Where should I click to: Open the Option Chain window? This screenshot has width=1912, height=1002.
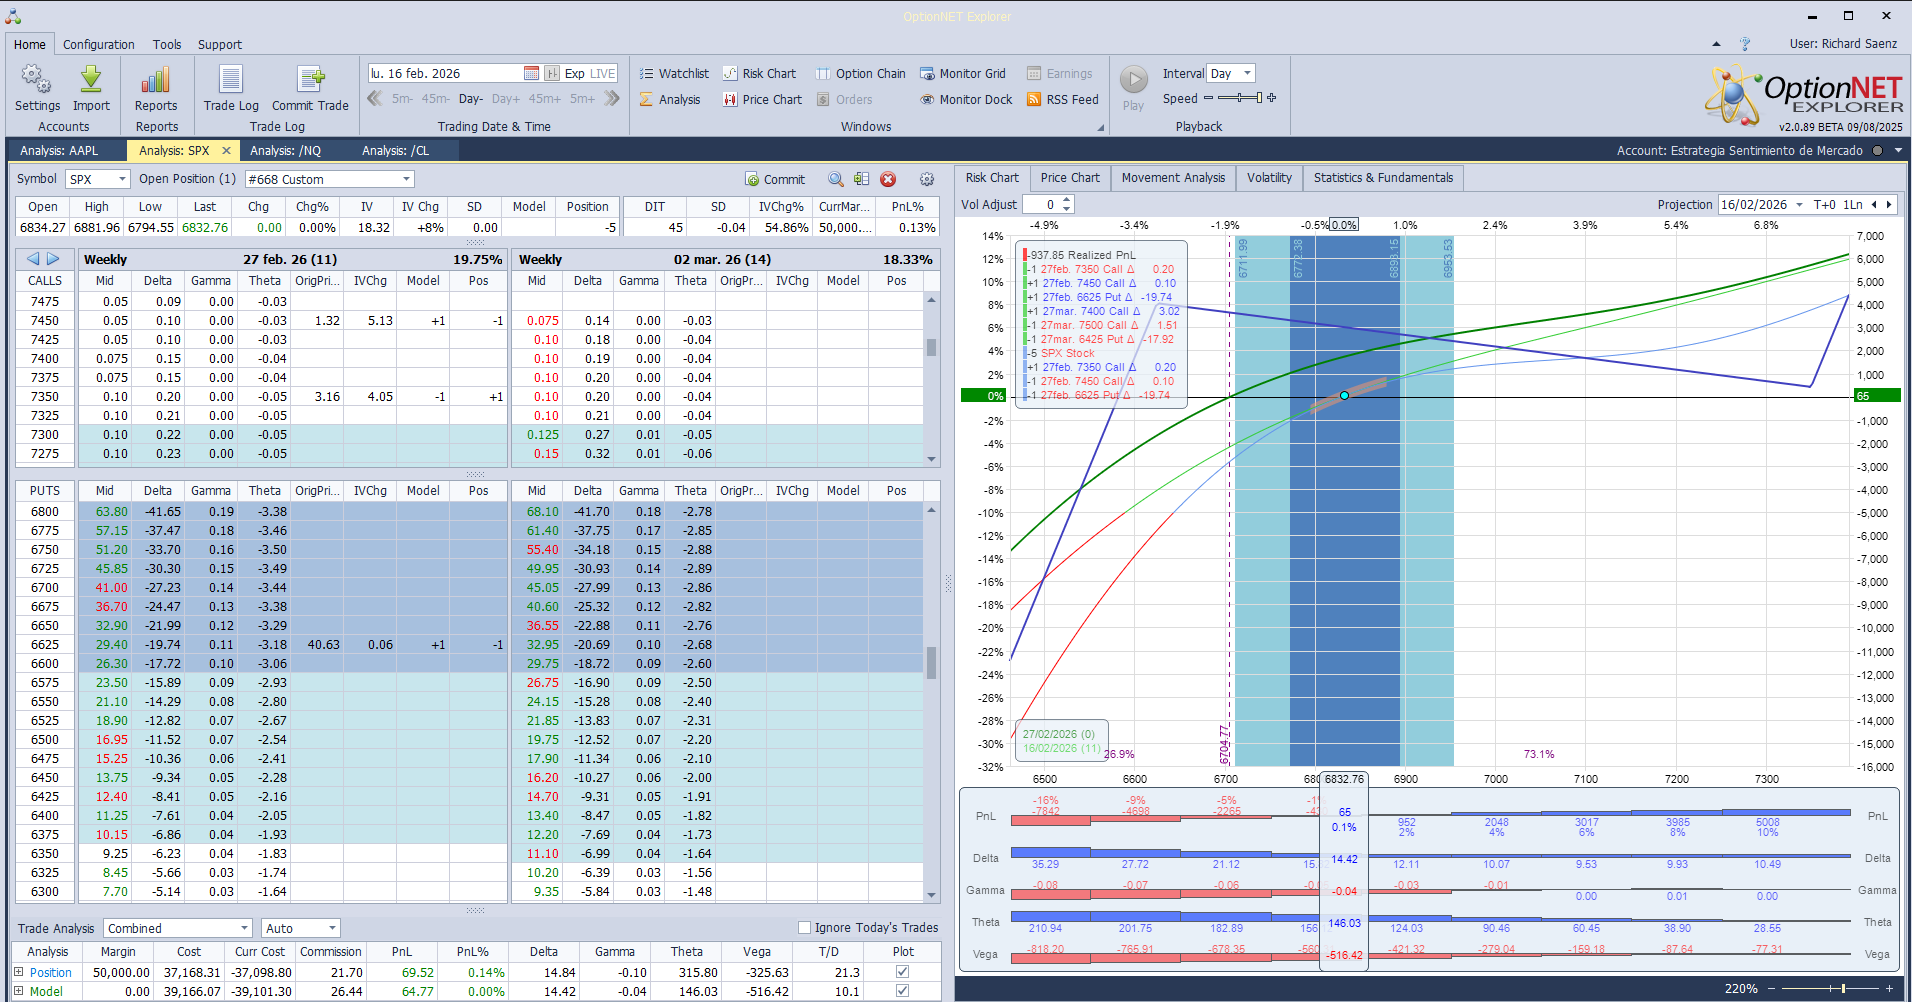861,73
